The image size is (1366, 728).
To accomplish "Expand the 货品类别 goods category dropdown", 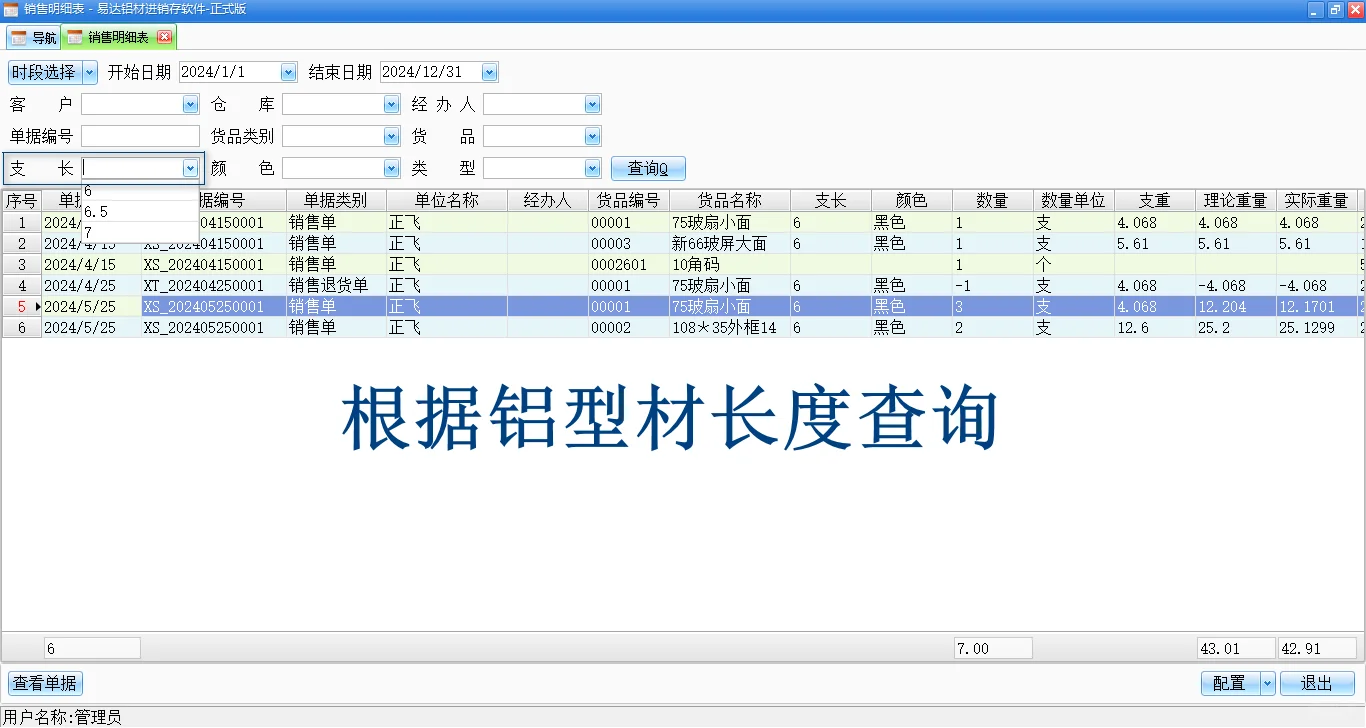I will (x=391, y=135).
